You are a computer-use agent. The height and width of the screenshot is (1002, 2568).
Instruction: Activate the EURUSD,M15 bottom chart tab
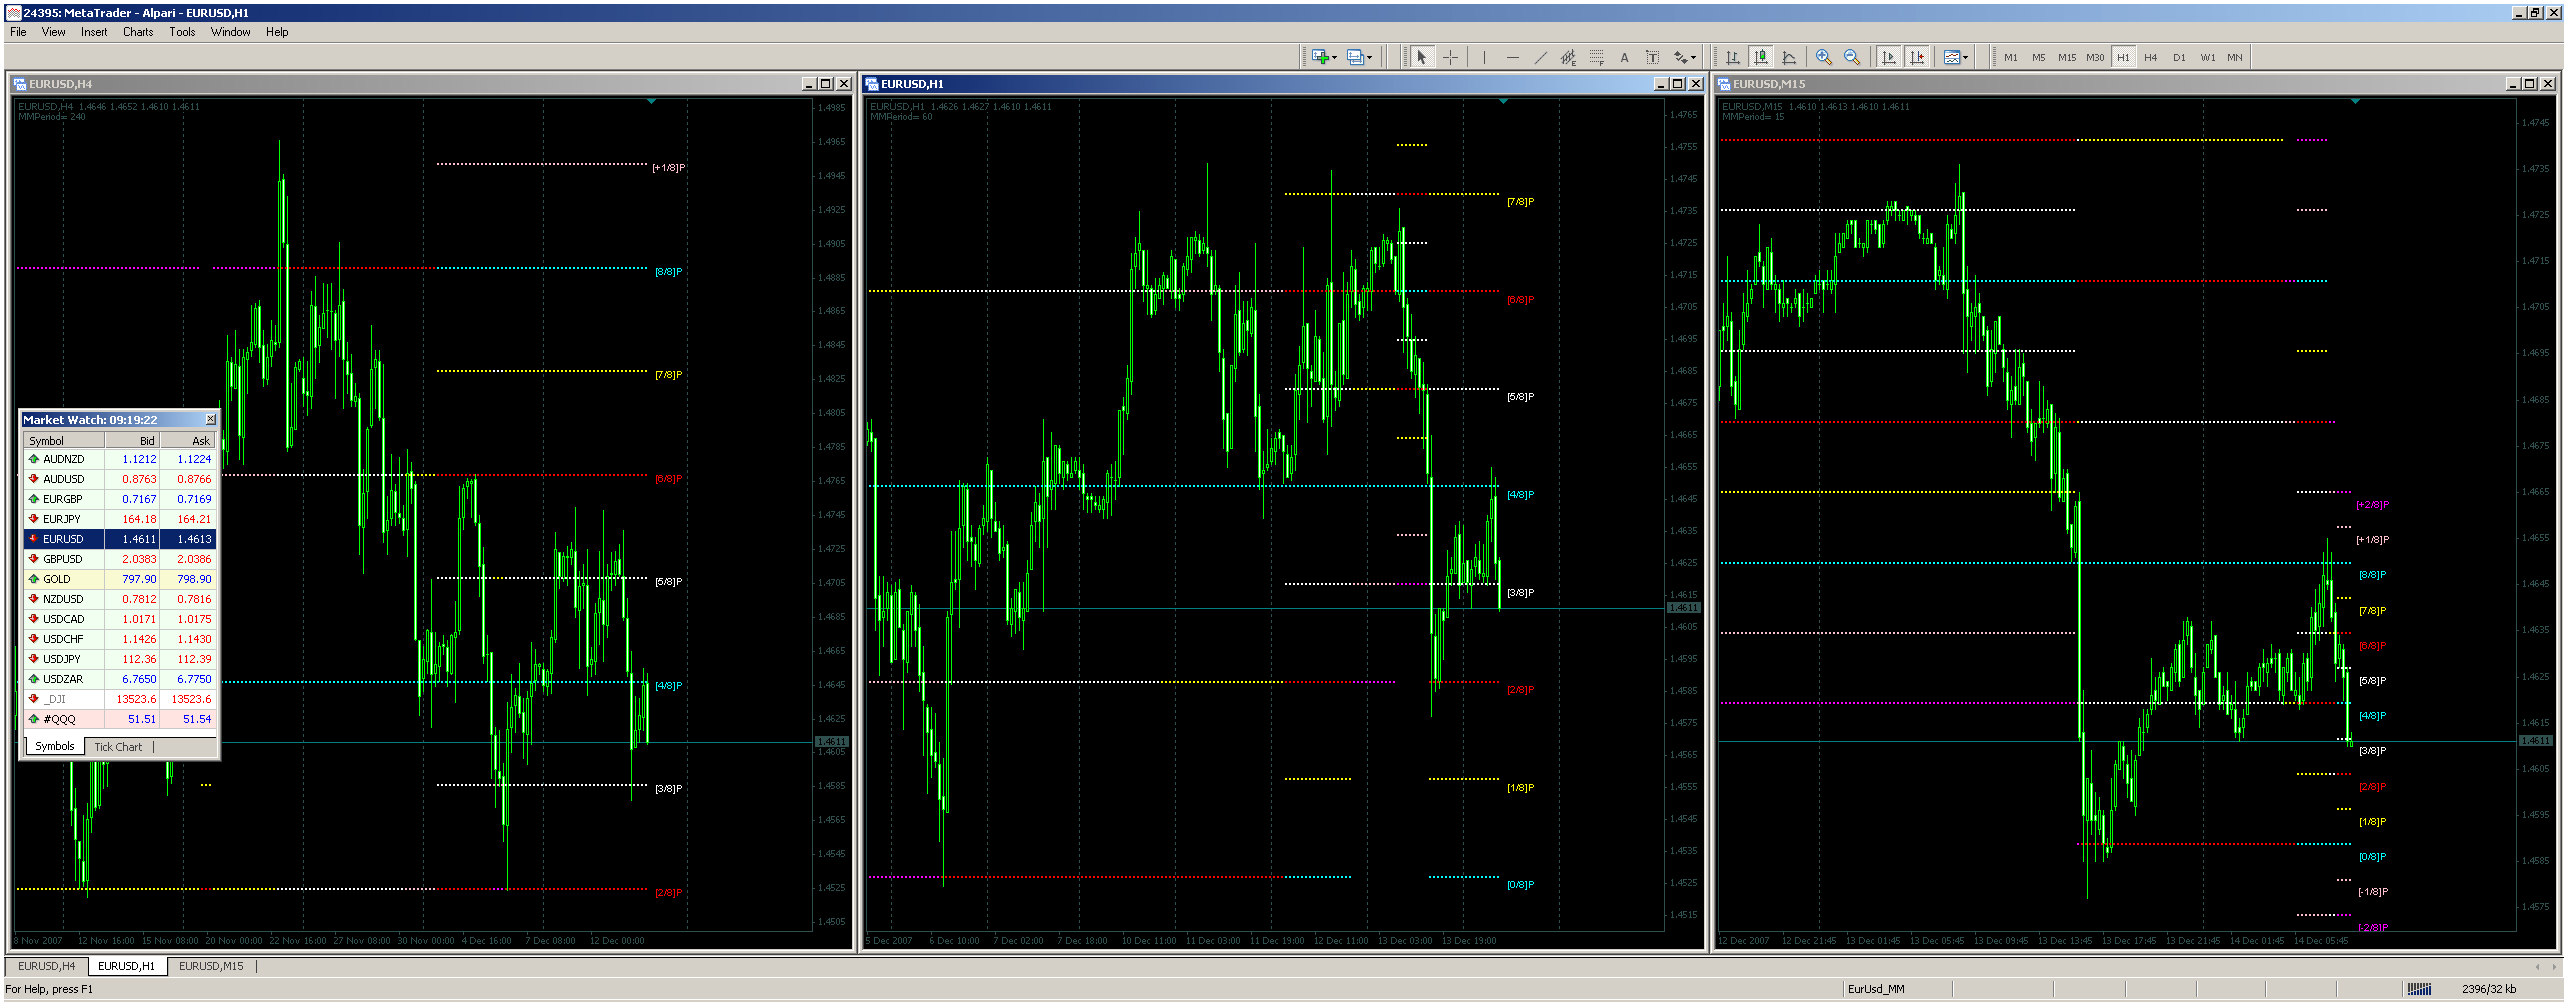click(211, 966)
